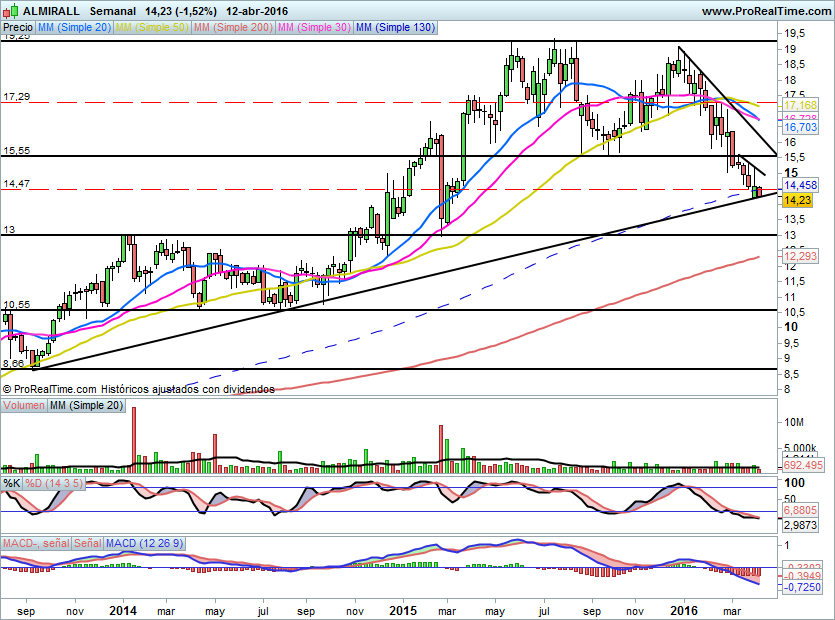Viewport: 835px width, 620px height.
Task: Select the %K stochastic label
Action: pos(12,483)
